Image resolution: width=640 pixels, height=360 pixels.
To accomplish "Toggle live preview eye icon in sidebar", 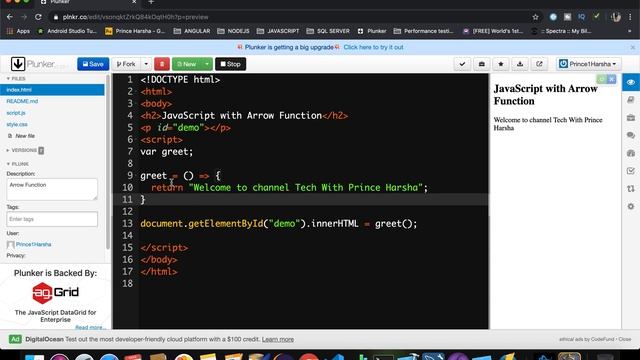I will point(631,82).
